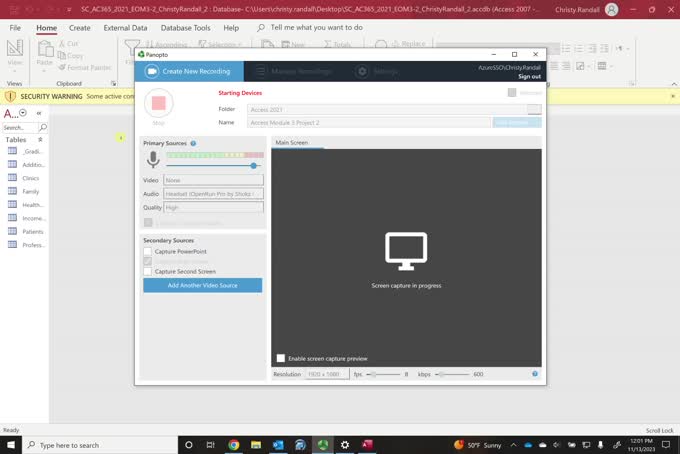This screenshot has width=680, height=454.
Task: Click Replace in the Access ribbon
Action: 409,44
